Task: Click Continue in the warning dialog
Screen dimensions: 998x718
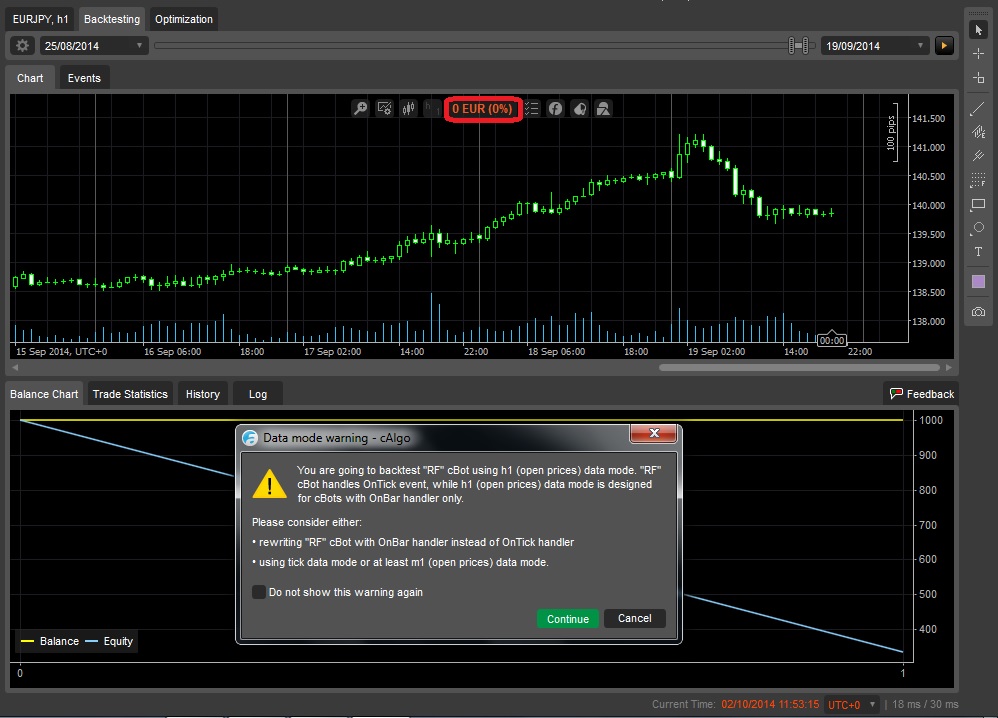Action: click(568, 619)
